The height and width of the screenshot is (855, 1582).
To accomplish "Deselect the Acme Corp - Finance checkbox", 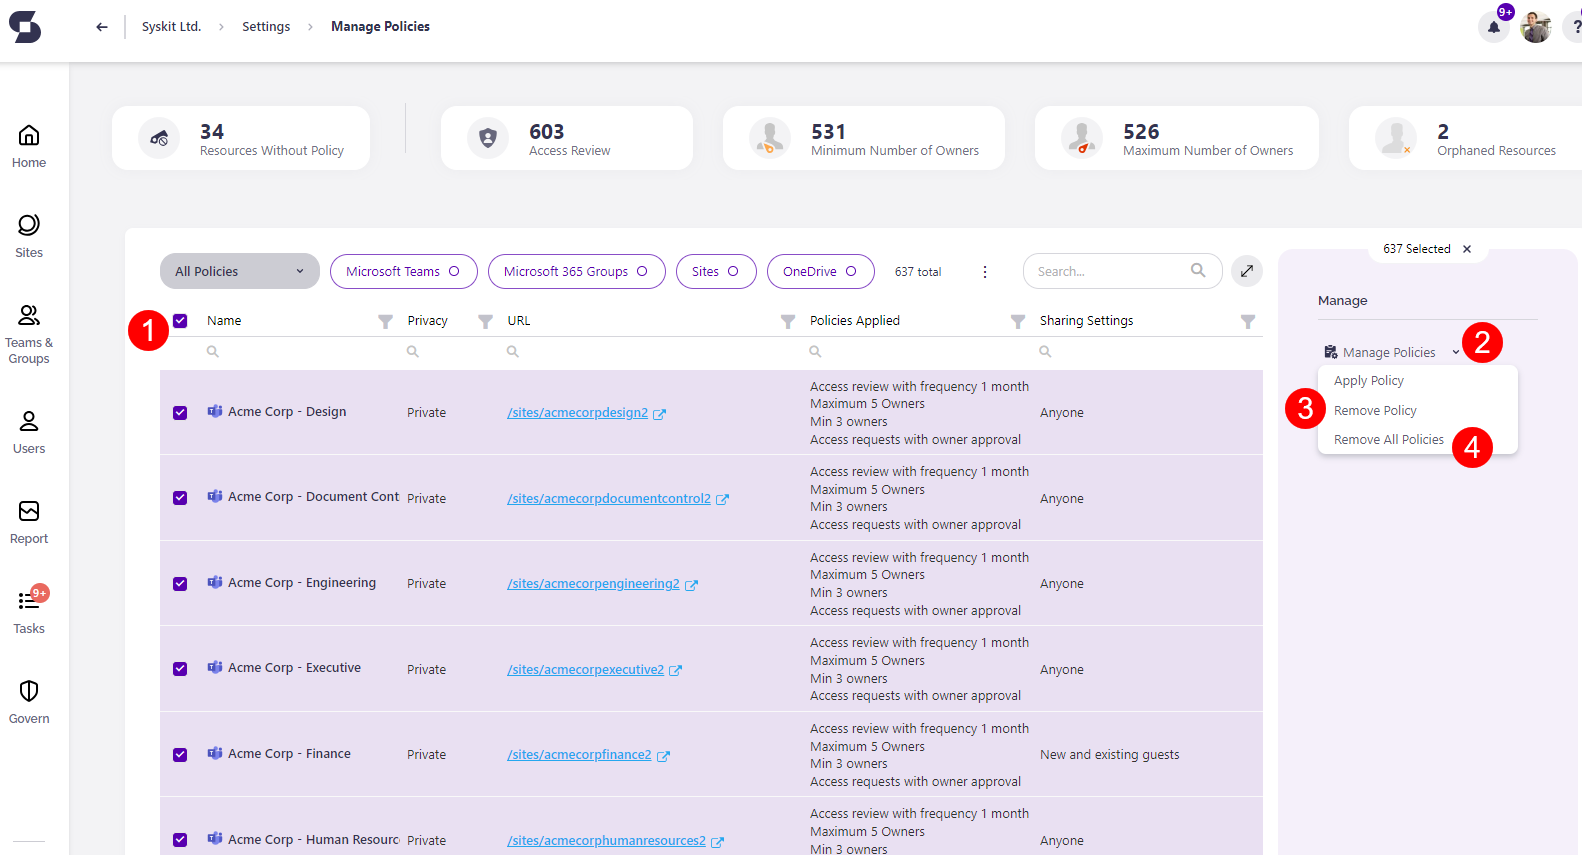I will click(180, 755).
